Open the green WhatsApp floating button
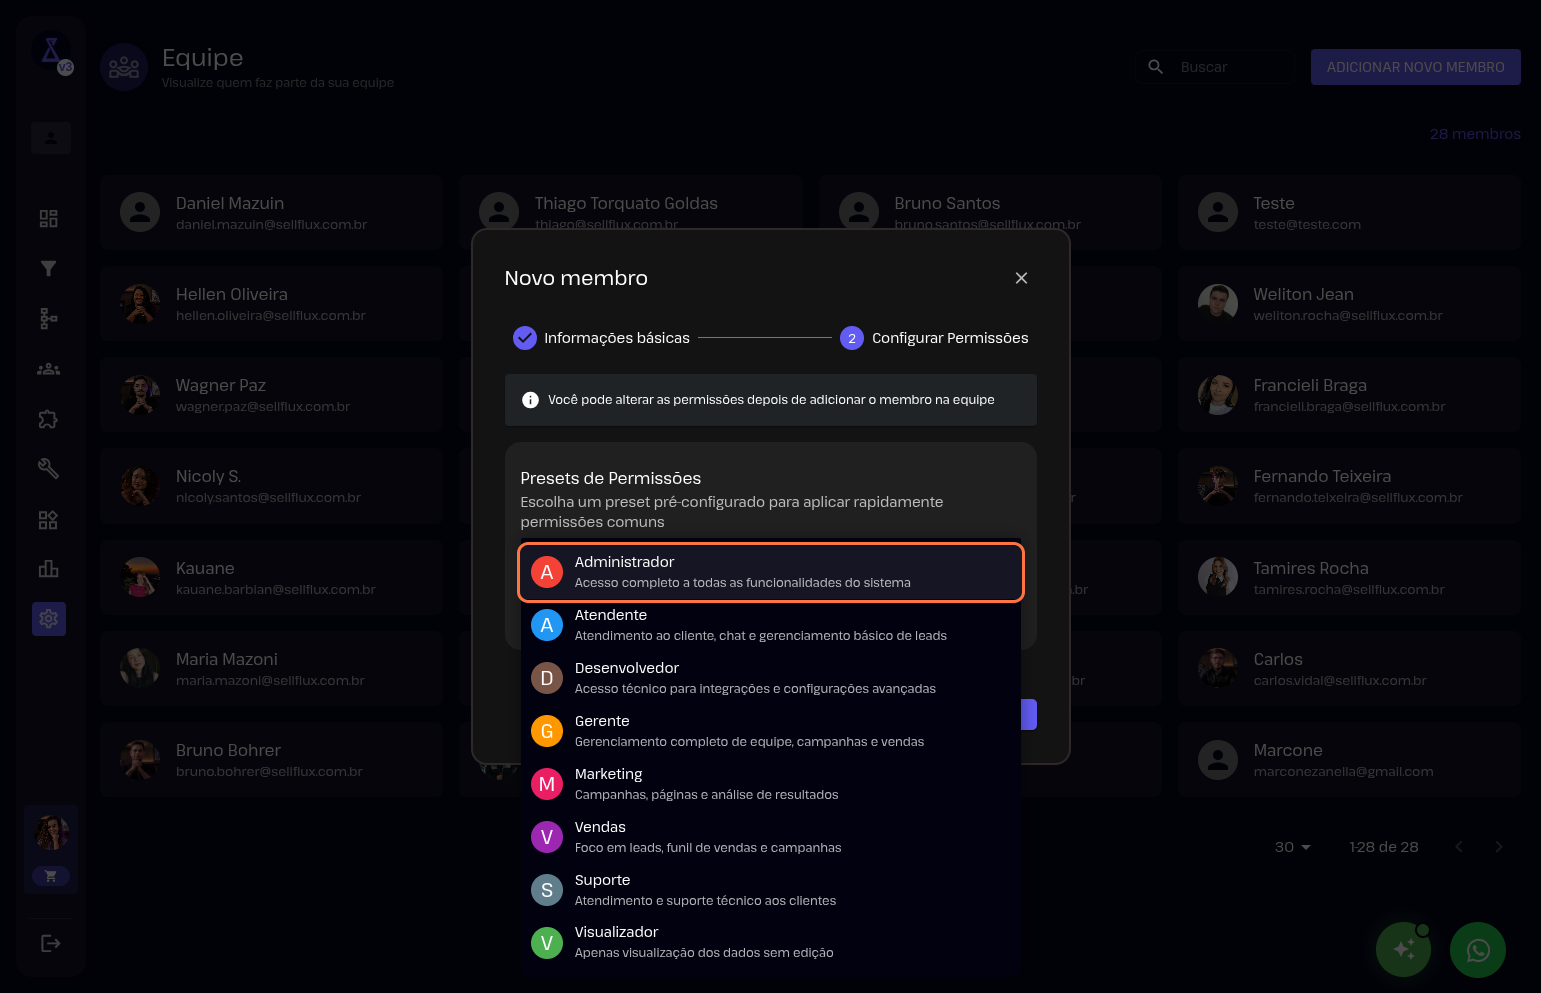1541x993 pixels. [1477, 950]
